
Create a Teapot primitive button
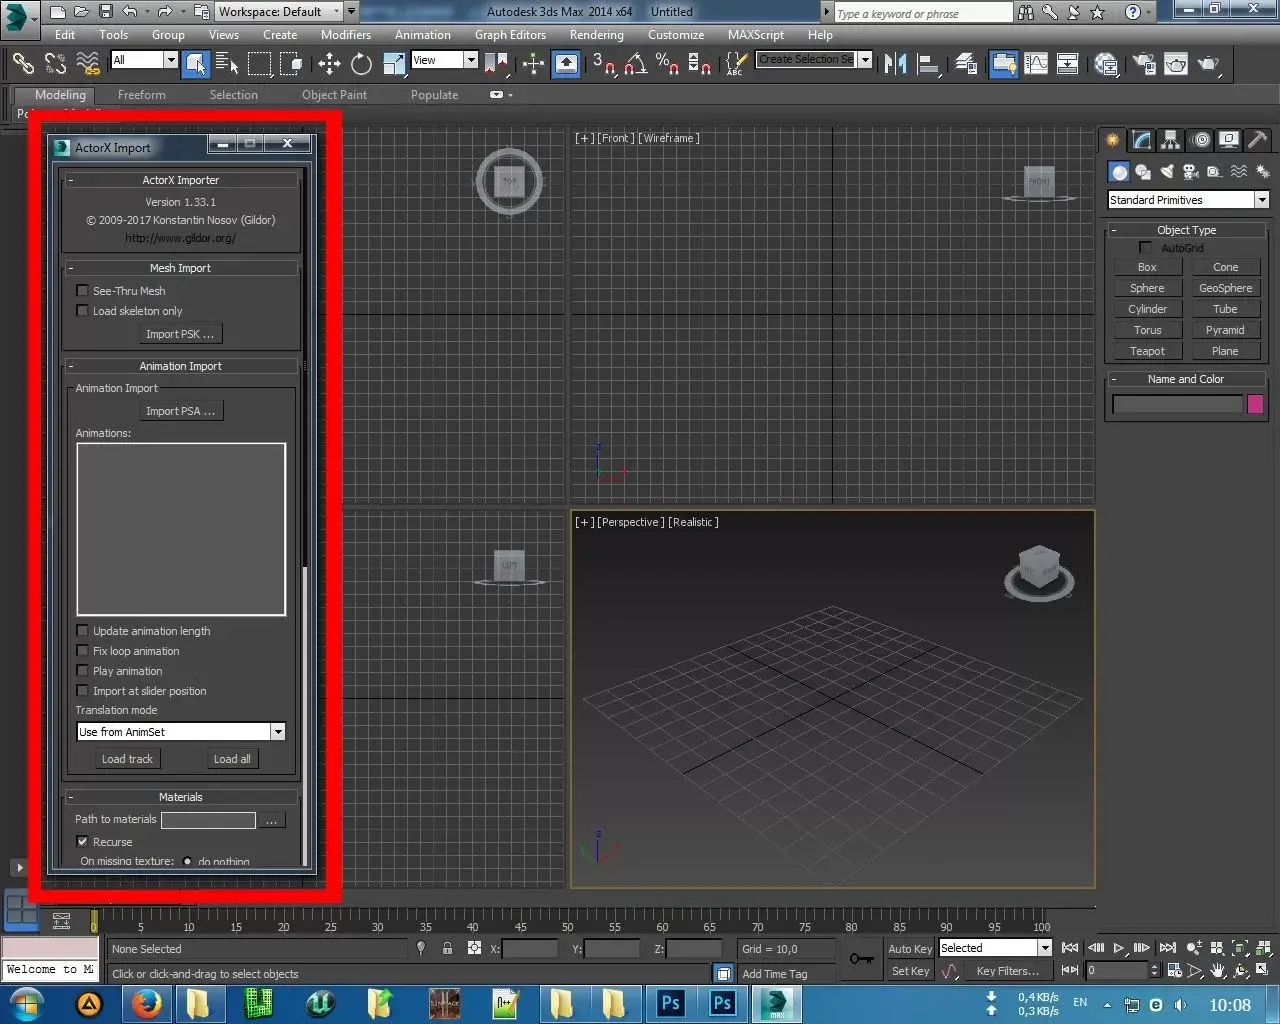coord(1147,351)
